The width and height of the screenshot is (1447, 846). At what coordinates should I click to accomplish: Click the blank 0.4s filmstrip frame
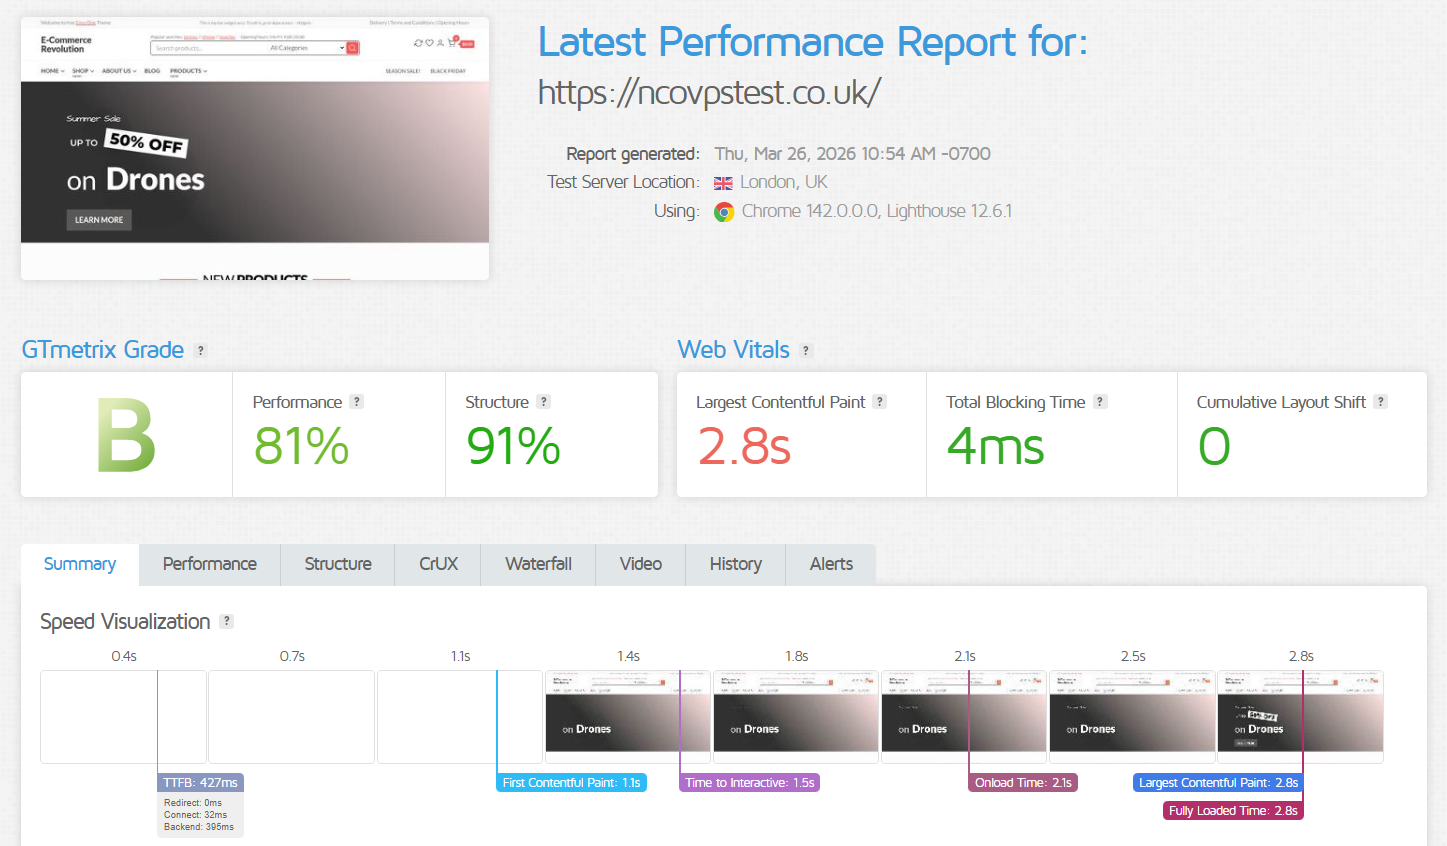click(x=123, y=717)
